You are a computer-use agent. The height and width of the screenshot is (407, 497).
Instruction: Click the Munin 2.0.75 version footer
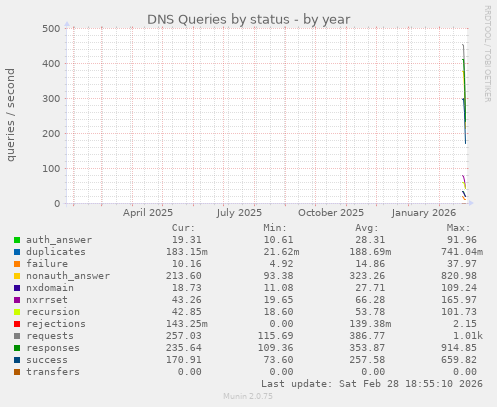tap(248, 396)
